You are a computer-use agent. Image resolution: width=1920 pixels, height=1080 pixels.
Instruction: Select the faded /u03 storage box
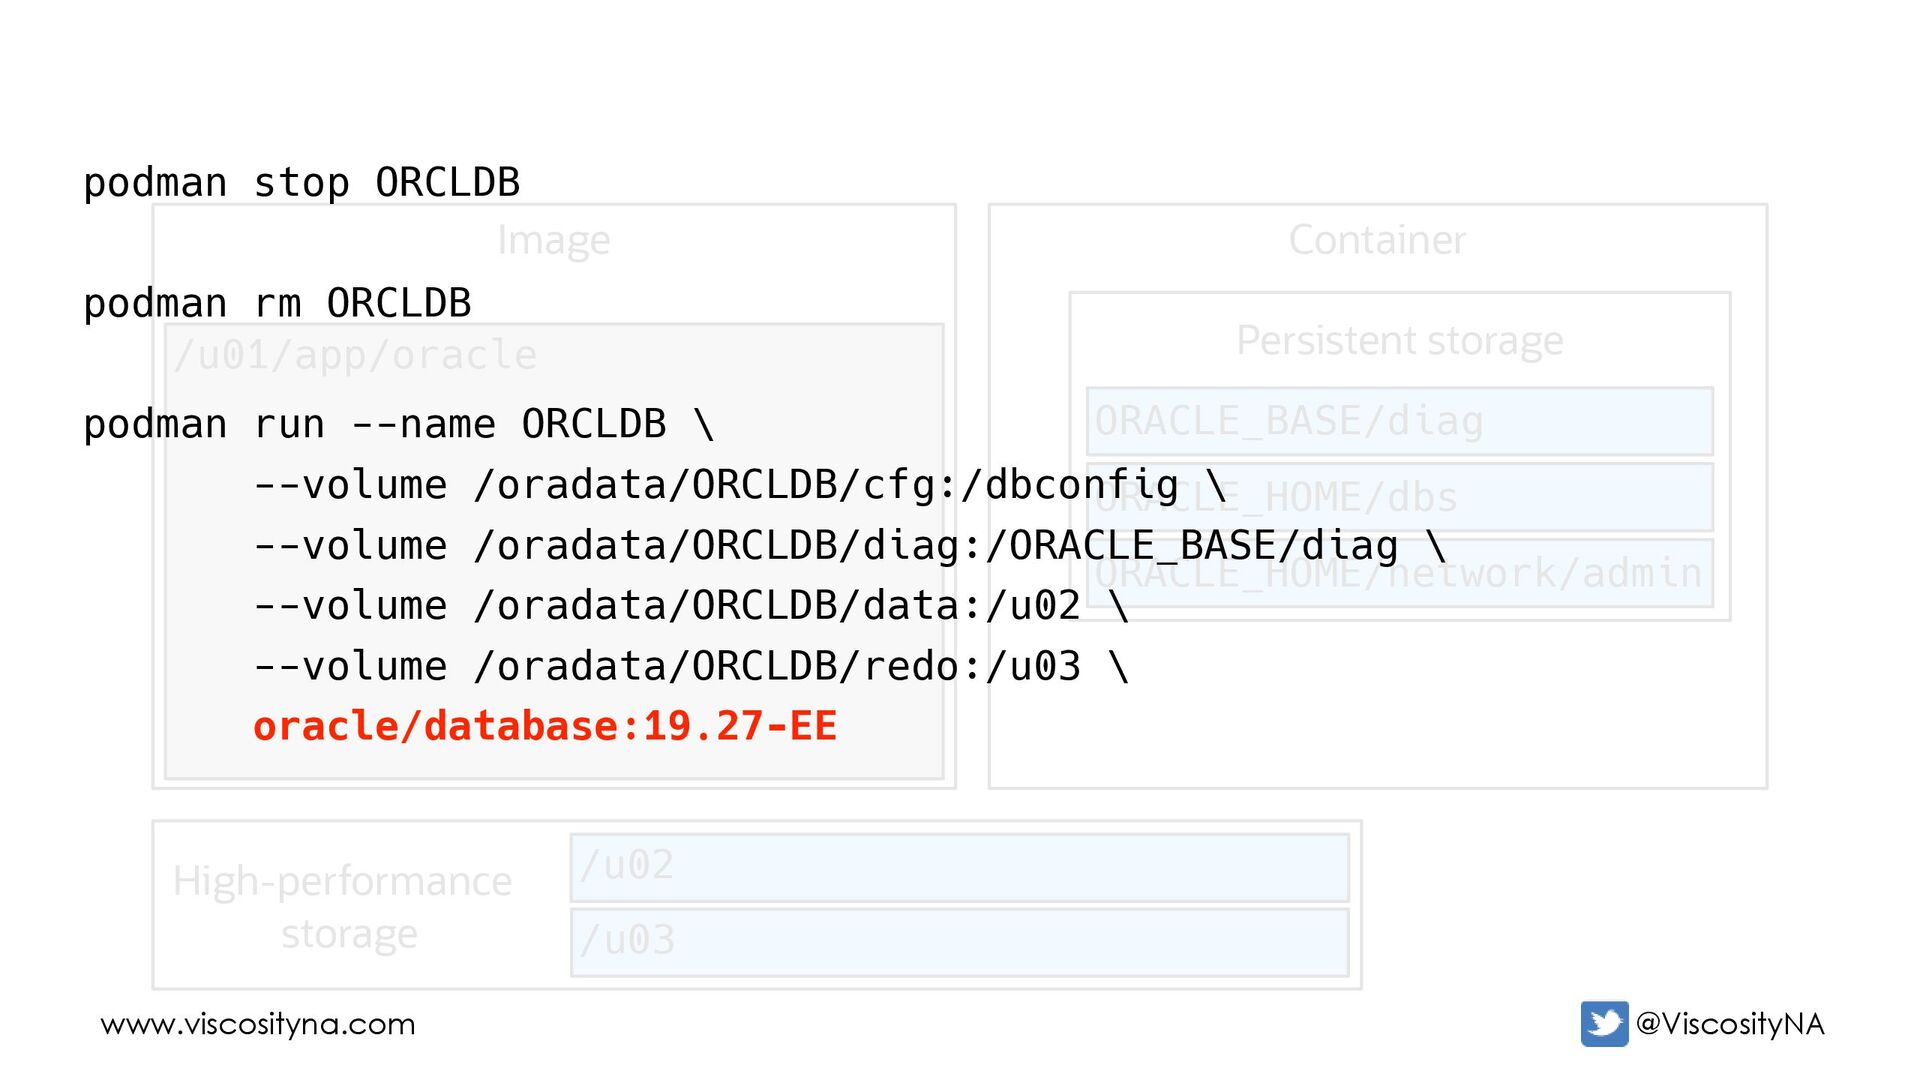958,942
